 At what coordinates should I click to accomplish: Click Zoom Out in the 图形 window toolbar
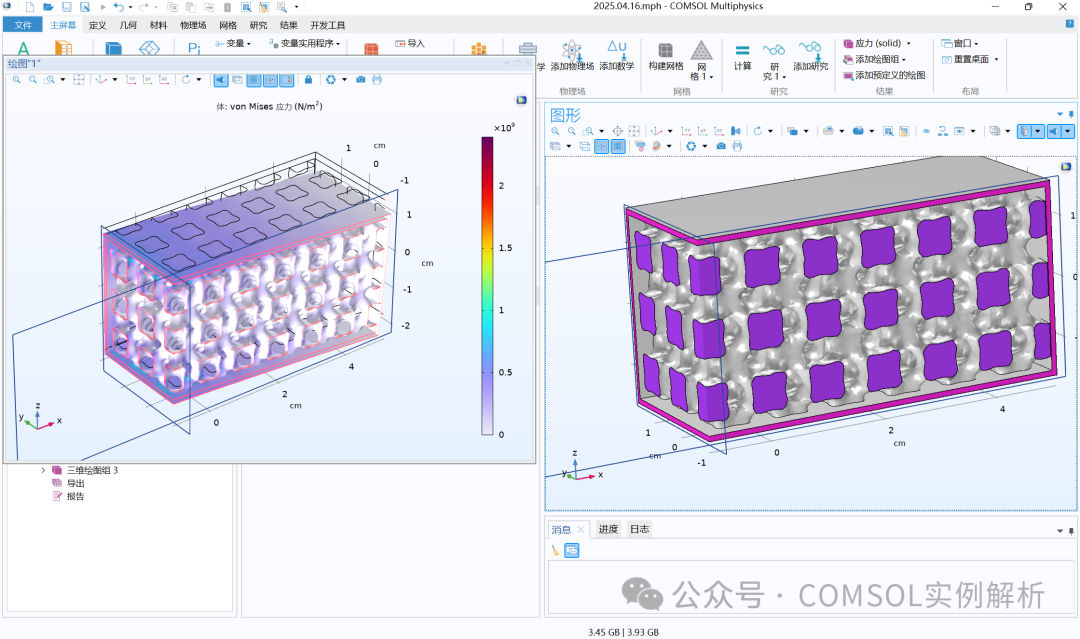click(572, 131)
